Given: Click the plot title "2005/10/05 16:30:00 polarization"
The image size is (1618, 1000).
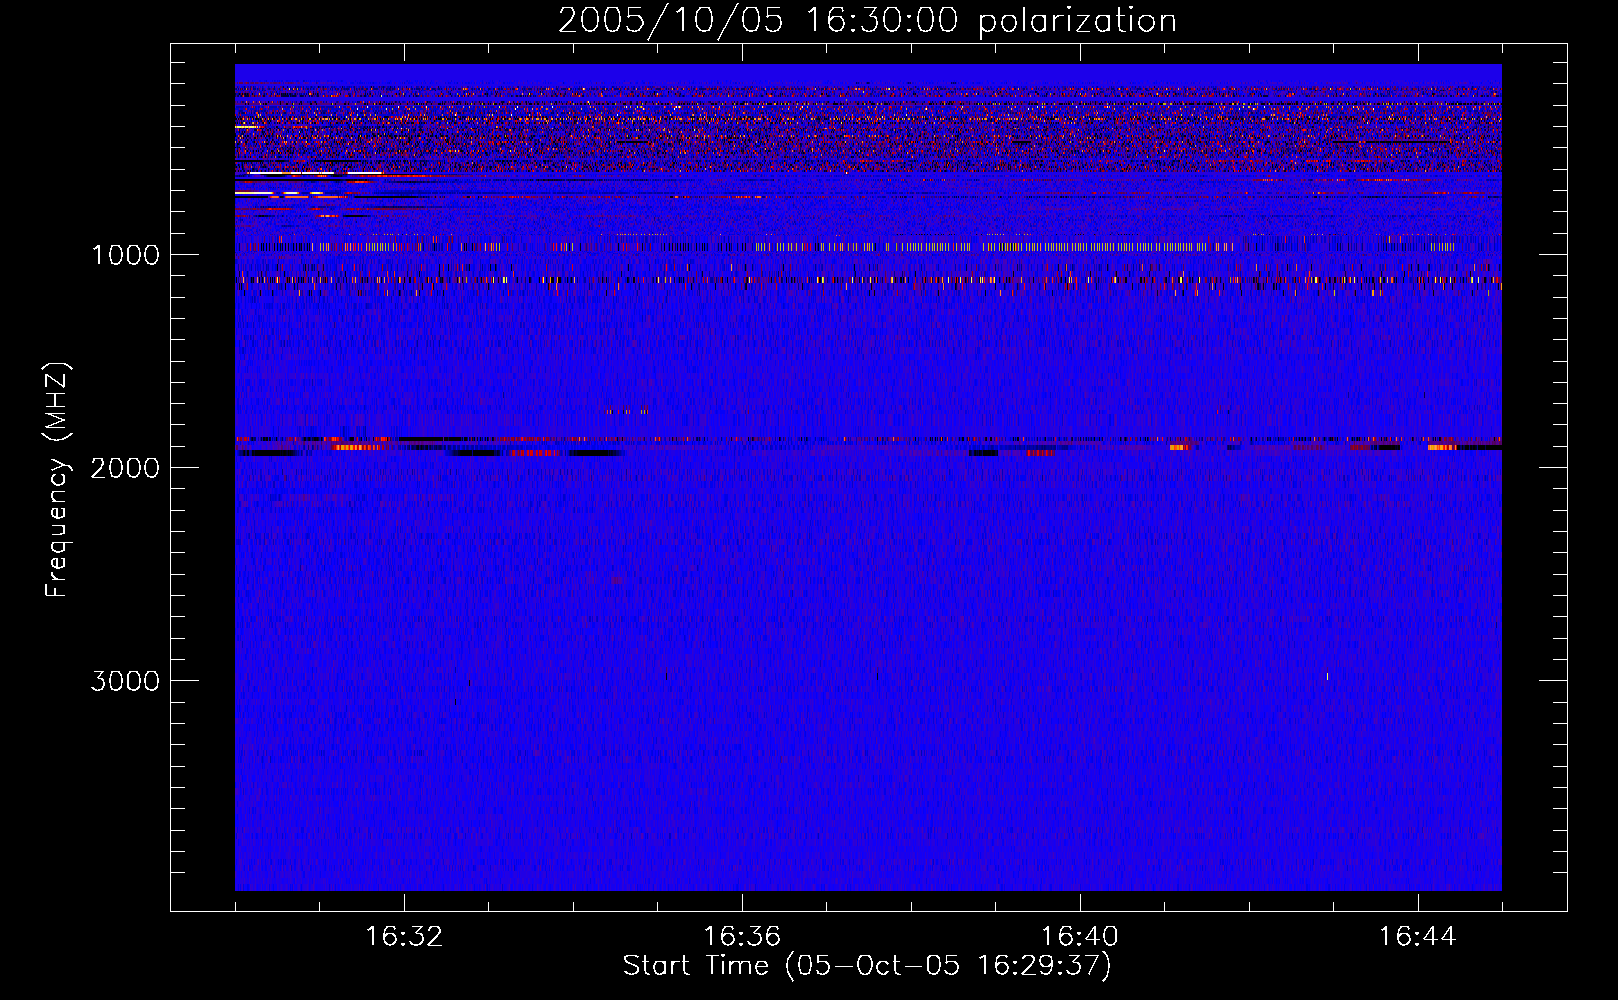Looking at the screenshot, I should [867, 21].
